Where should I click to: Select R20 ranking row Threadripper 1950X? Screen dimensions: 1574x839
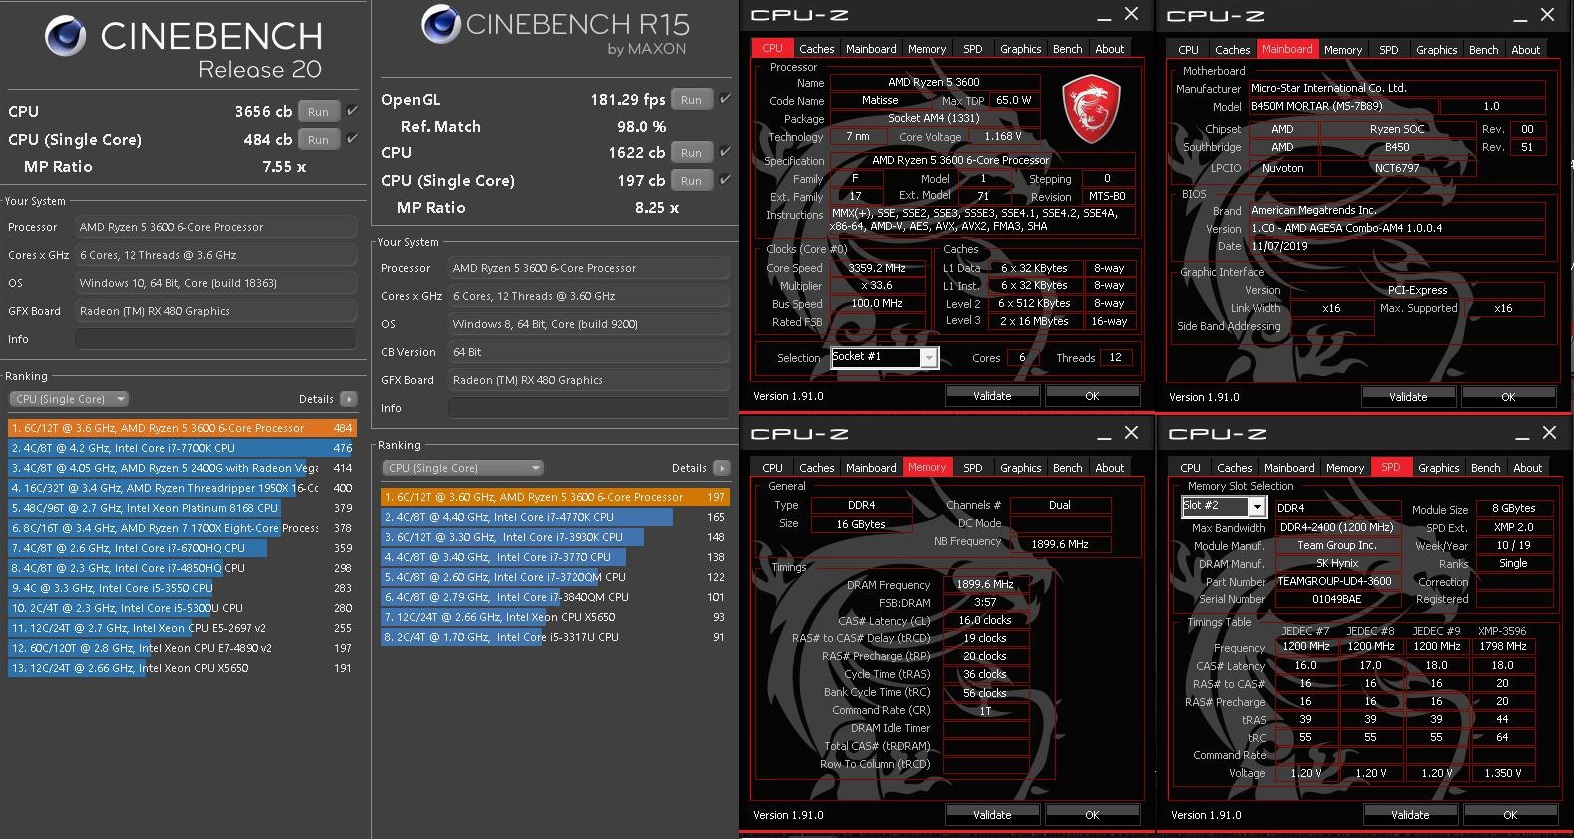coord(182,488)
